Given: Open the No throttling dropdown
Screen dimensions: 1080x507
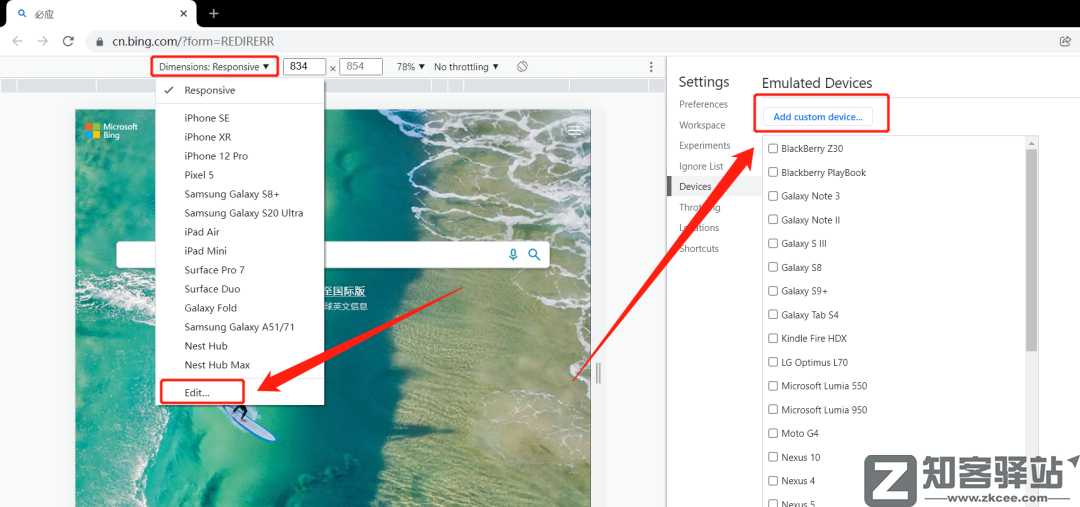Looking at the screenshot, I should click(x=466, y=67).
